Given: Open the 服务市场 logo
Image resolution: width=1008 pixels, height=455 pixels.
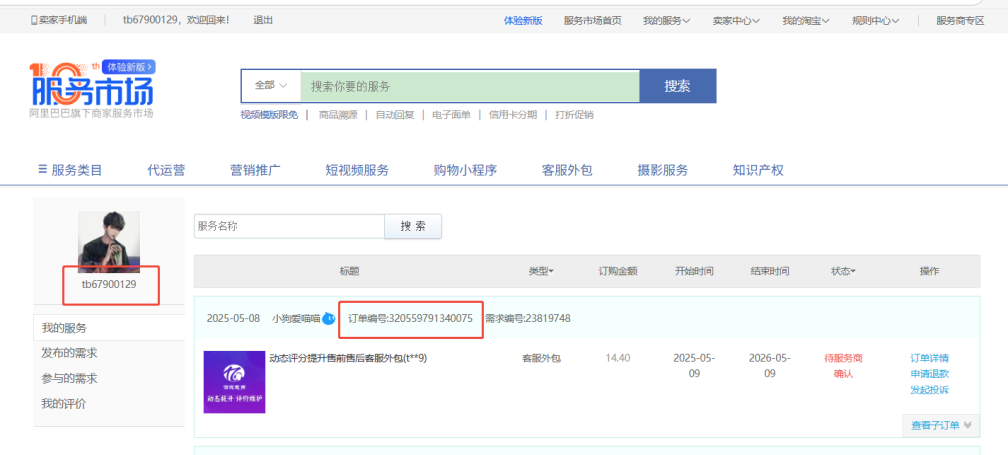Looking at the screenshot, I should point(91,90).
